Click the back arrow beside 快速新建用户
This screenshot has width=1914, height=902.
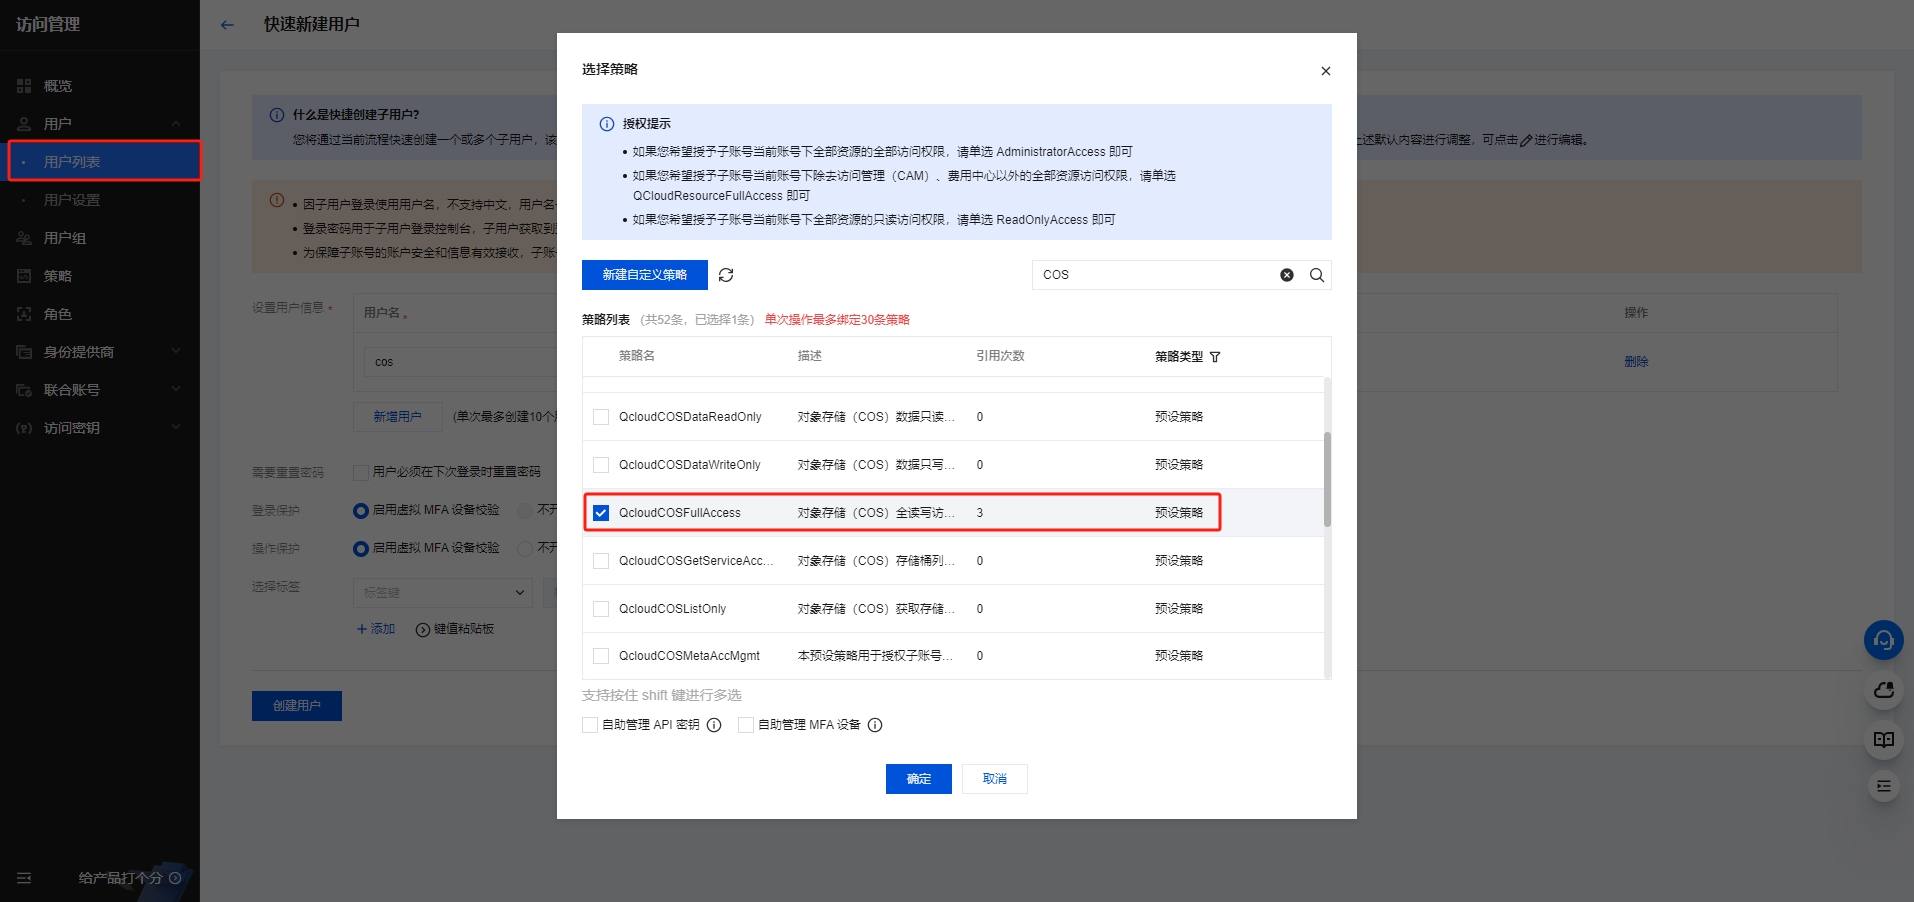(x=227, y=25)
